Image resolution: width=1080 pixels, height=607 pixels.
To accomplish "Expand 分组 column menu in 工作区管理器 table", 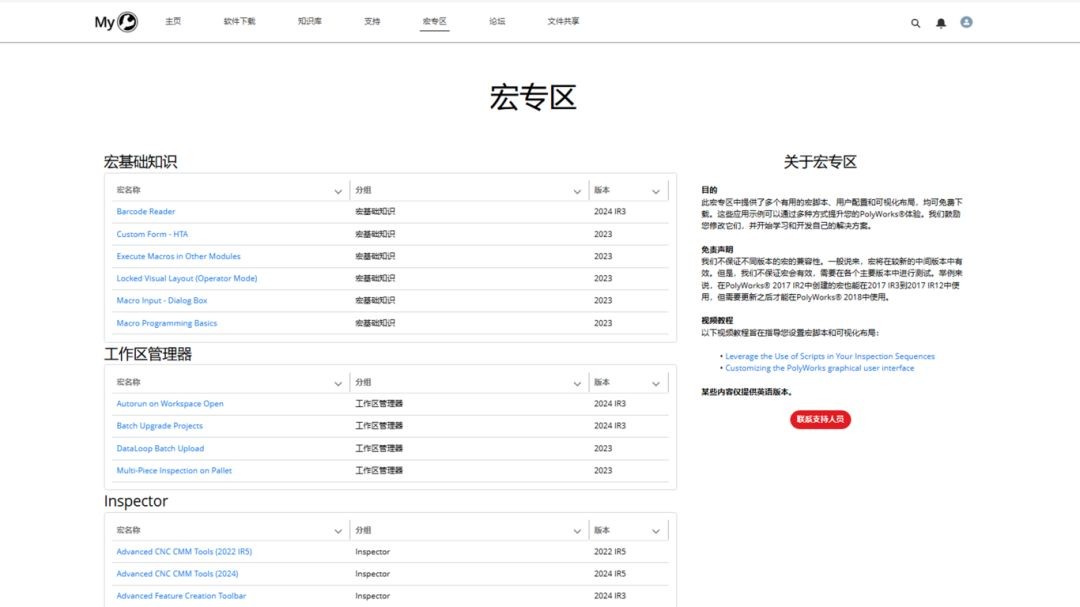I will (577, 384).
